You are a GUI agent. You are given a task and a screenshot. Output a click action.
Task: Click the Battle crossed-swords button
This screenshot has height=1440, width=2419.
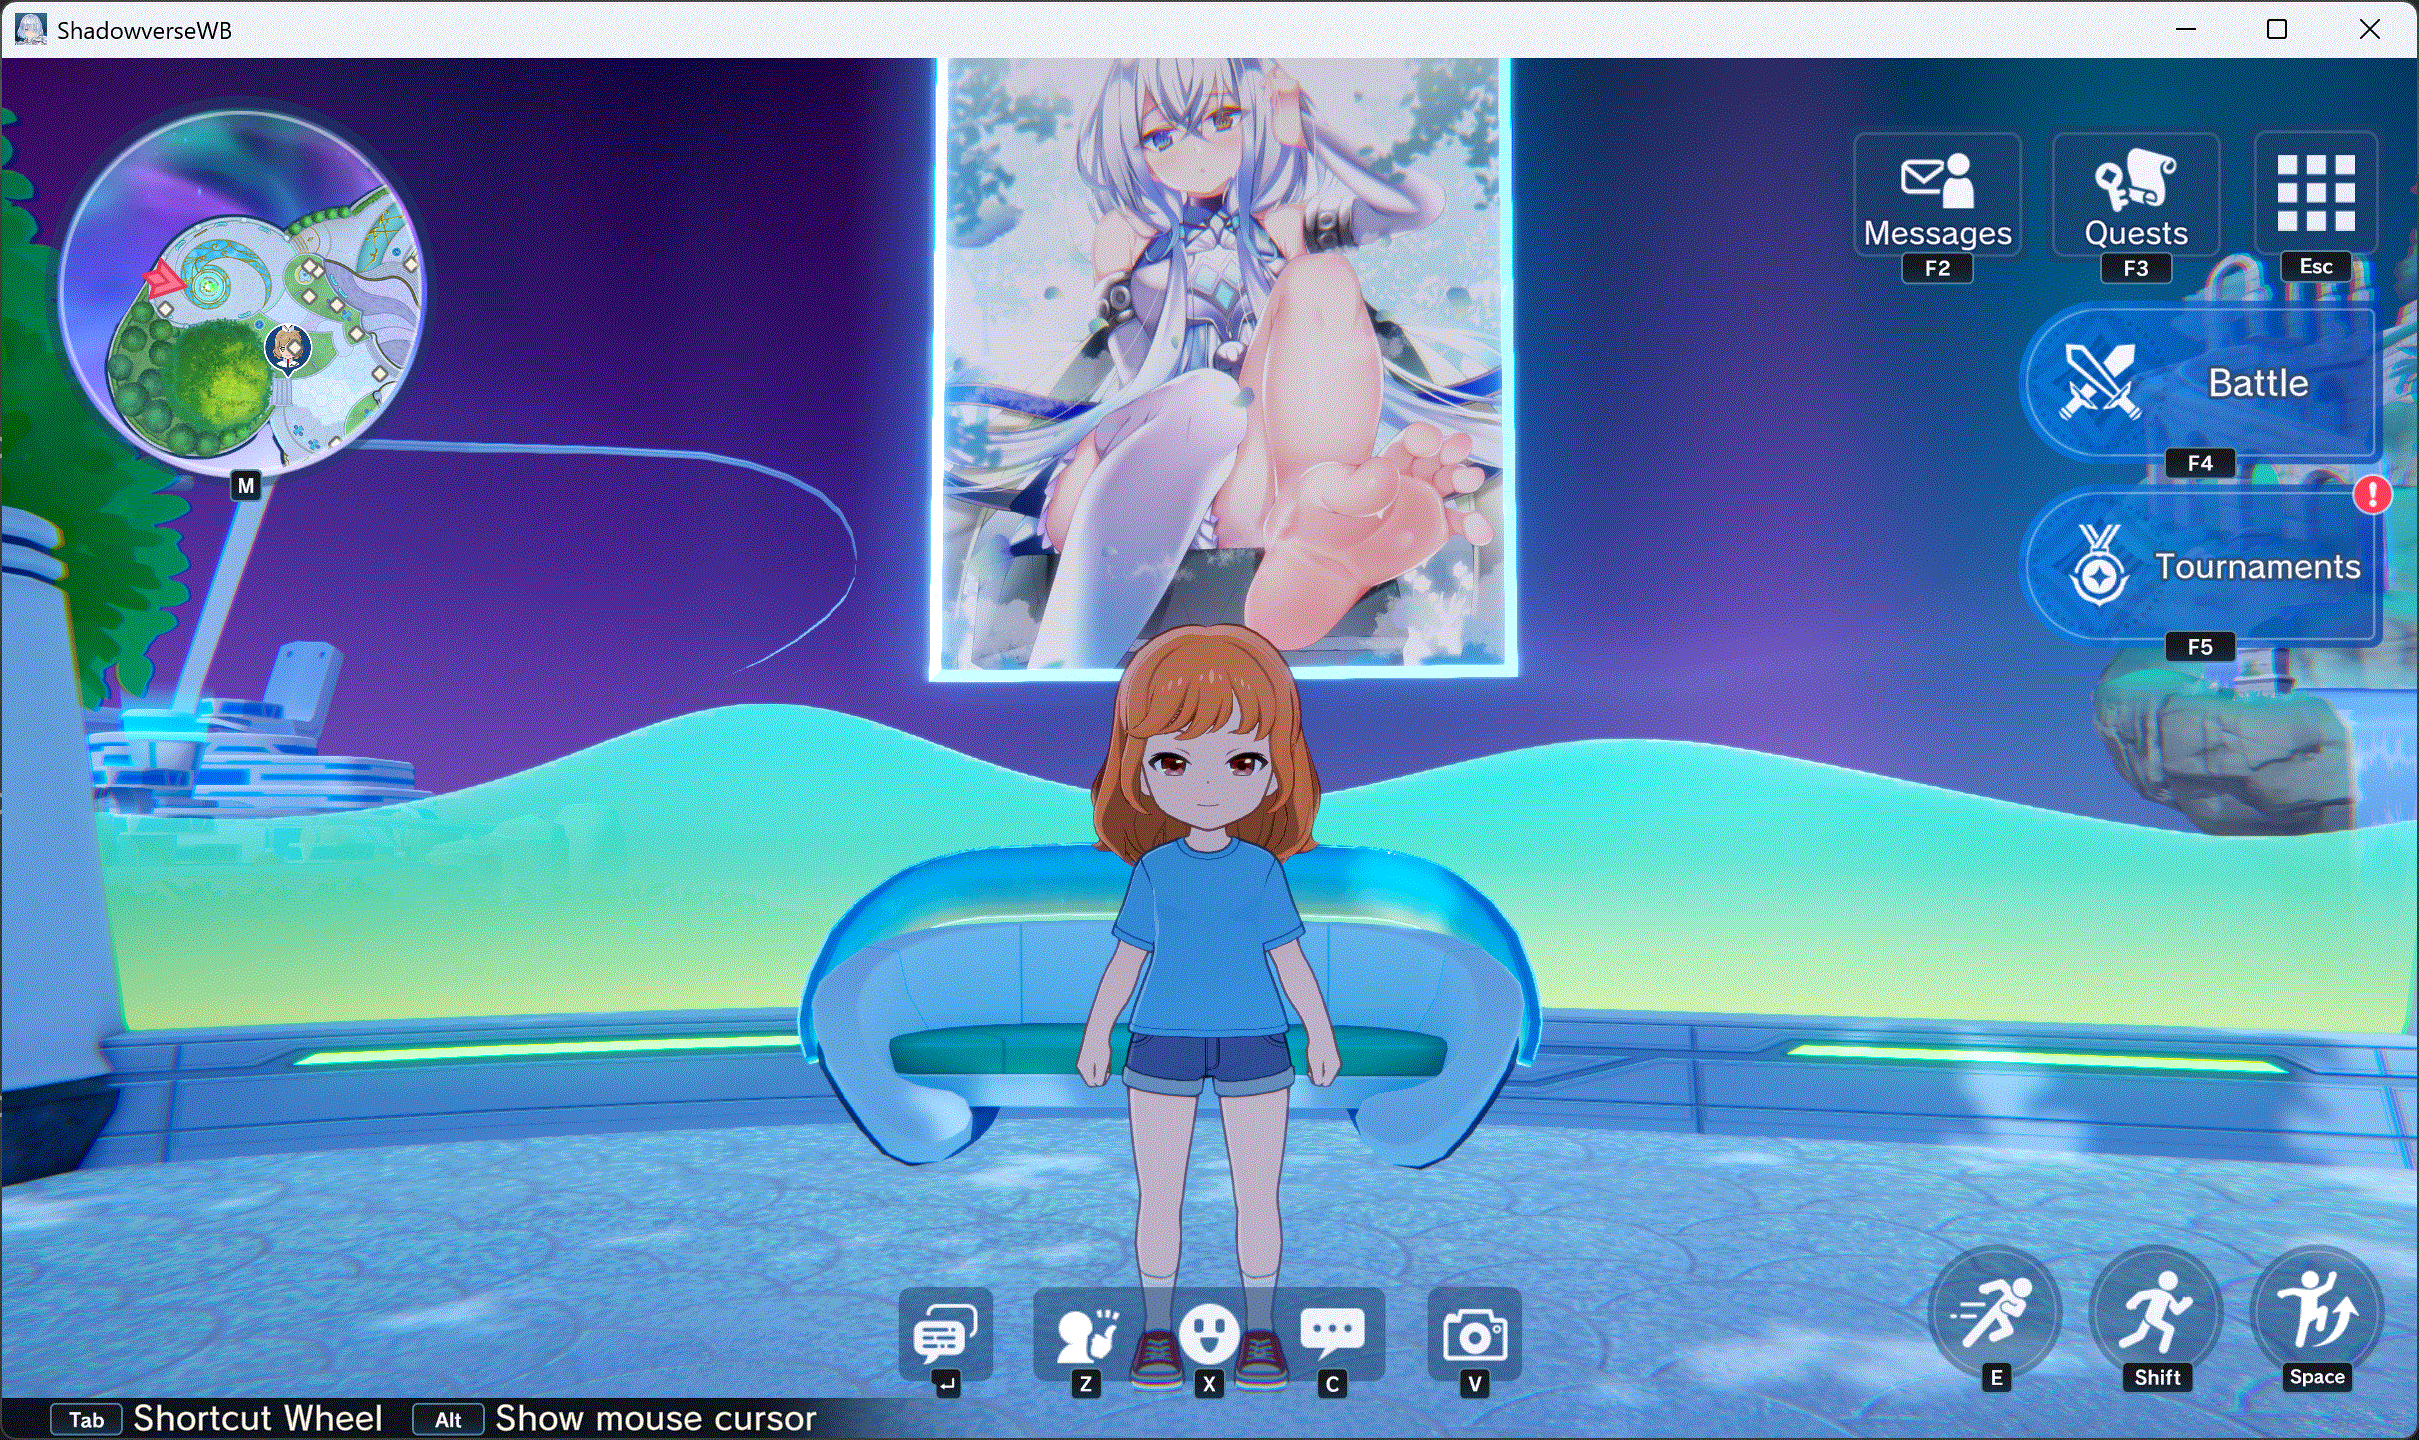pos(2200,383)
